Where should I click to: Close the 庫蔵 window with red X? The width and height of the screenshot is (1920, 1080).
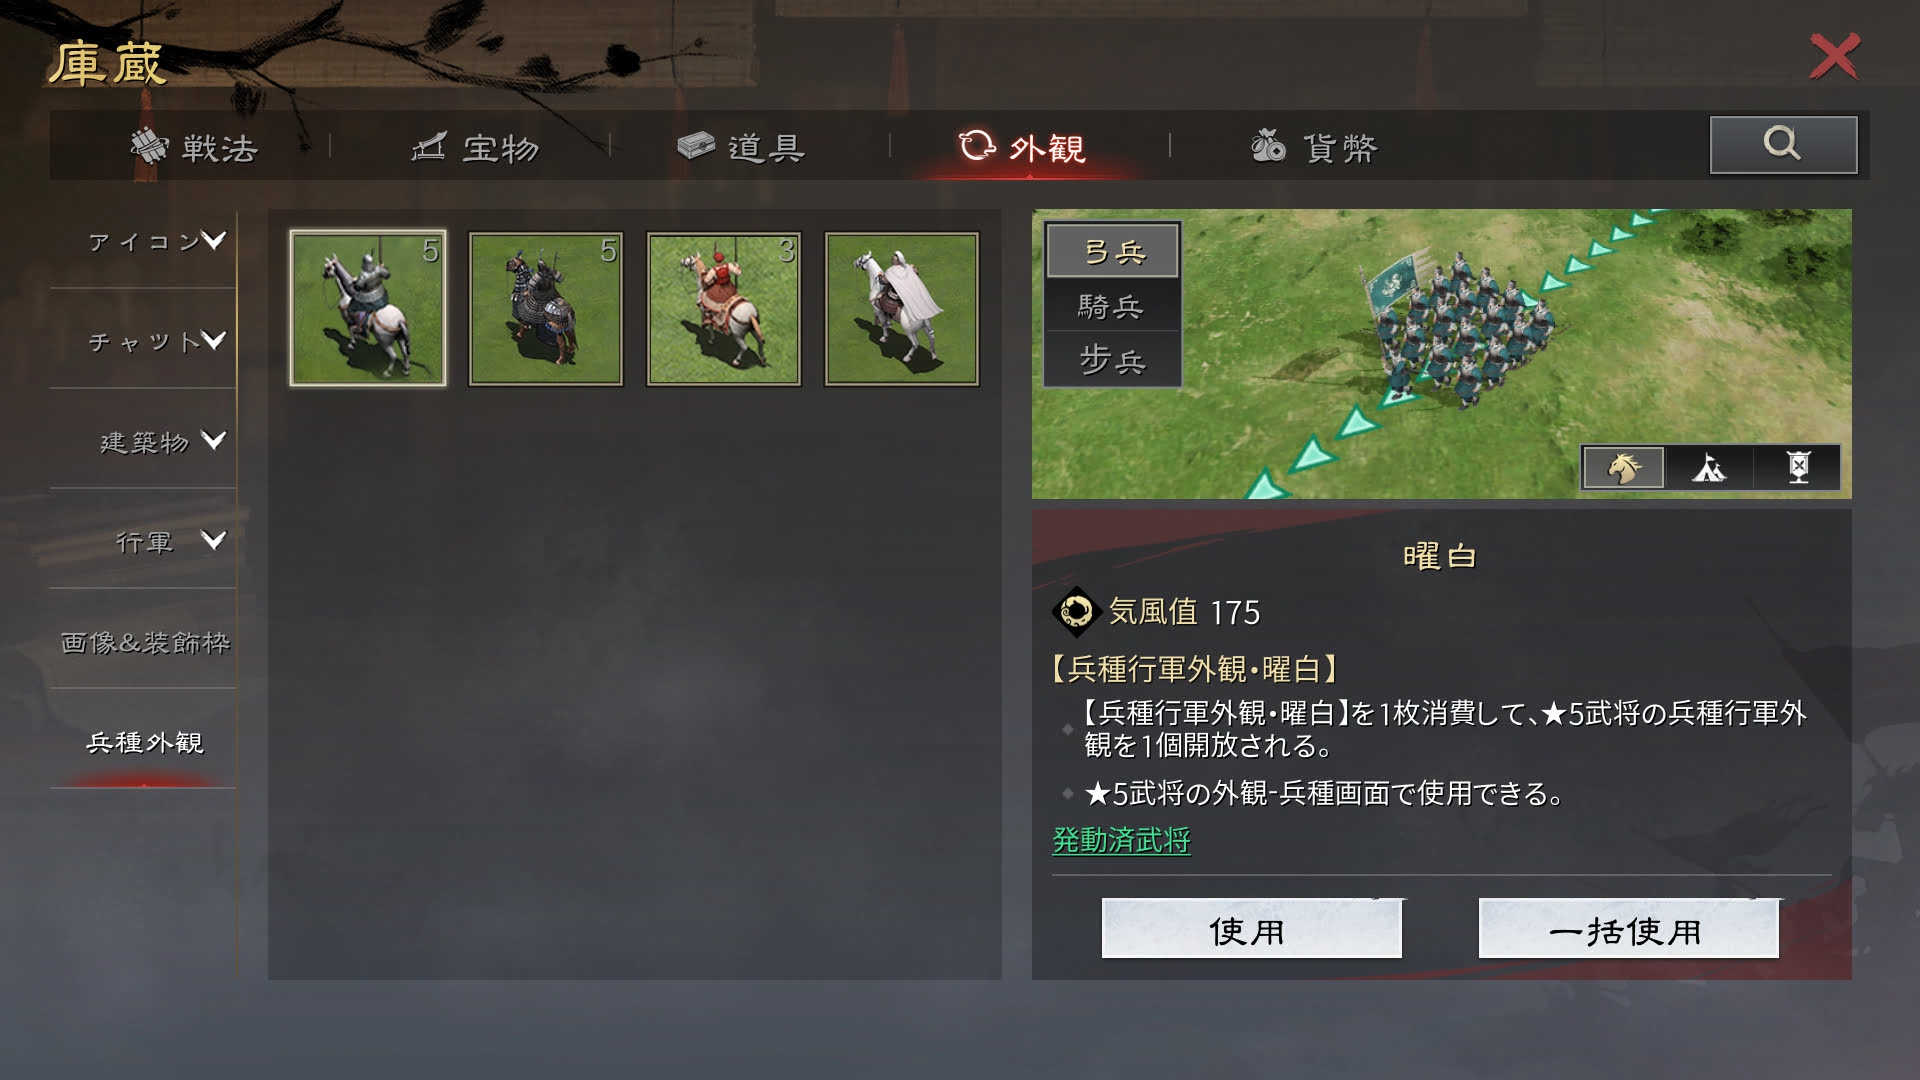point(1835,56)
